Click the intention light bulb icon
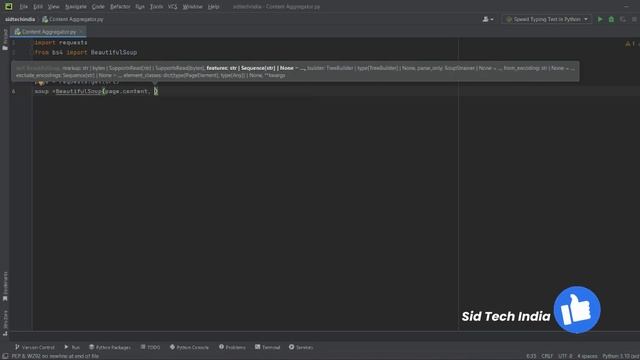640x360 pixels. click(x=41, y=83)
